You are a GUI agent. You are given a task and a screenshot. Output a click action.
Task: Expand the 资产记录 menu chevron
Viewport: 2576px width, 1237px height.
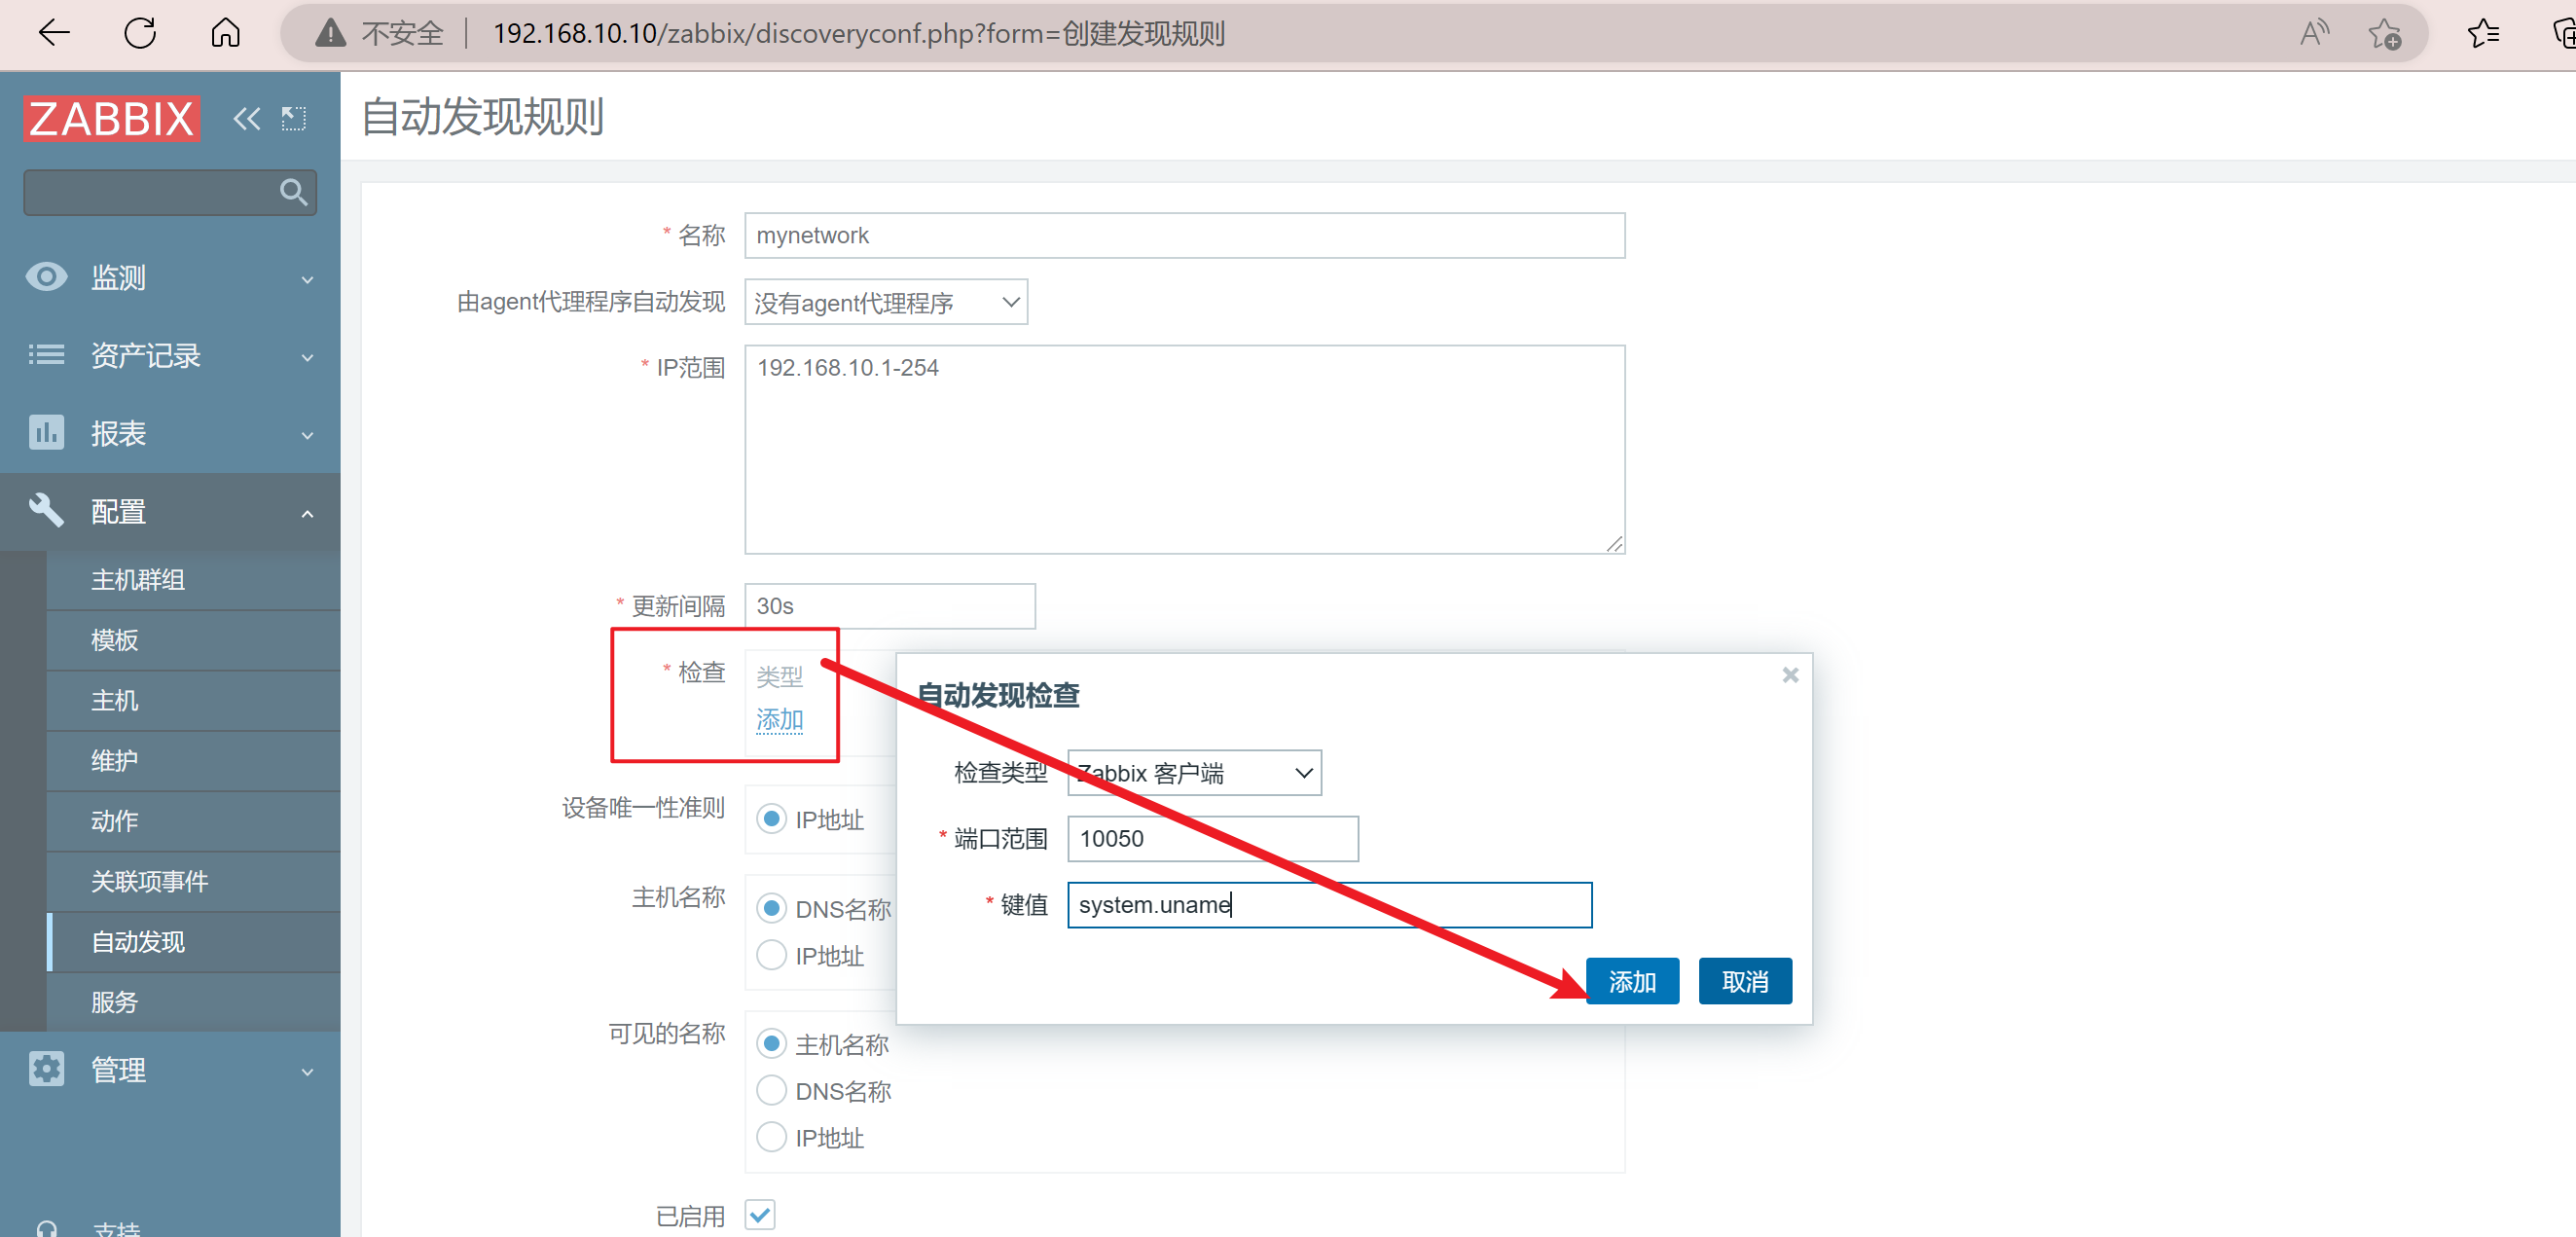click(x=307, y=358)
